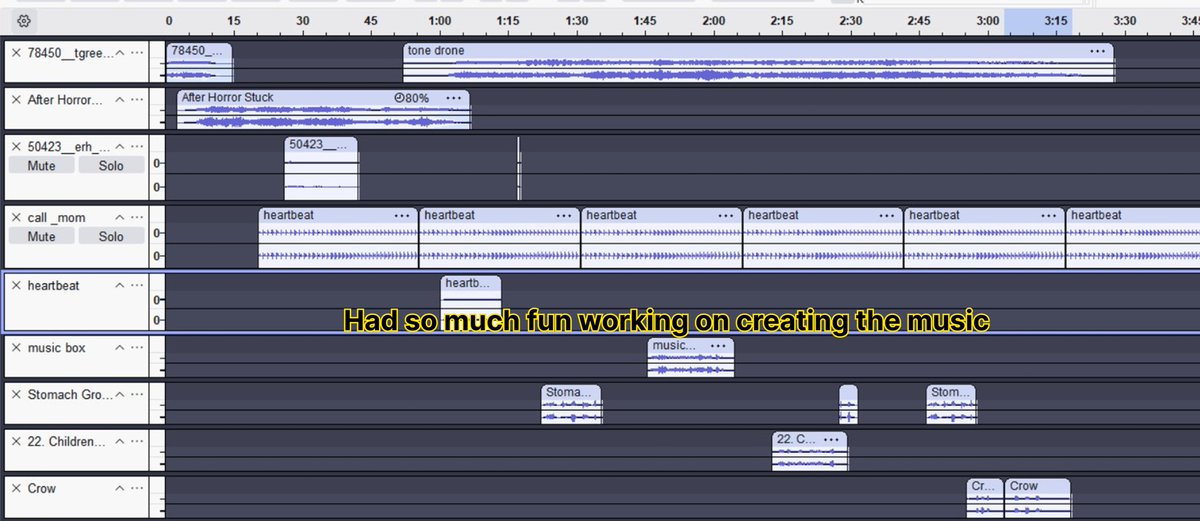Image resolution: width=1200 pixels, height=521 pixels.
Task: Open the call _mom track's three-dot menu
Action: (x=137, y=218)
